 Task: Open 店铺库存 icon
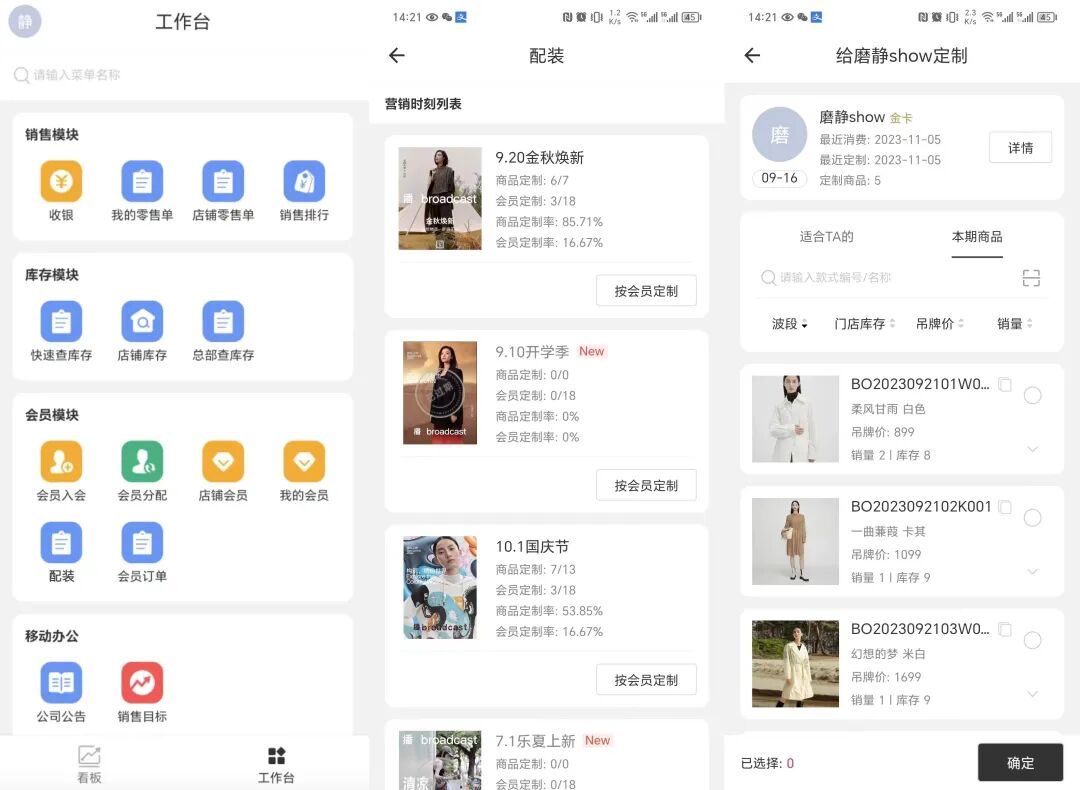142,322
